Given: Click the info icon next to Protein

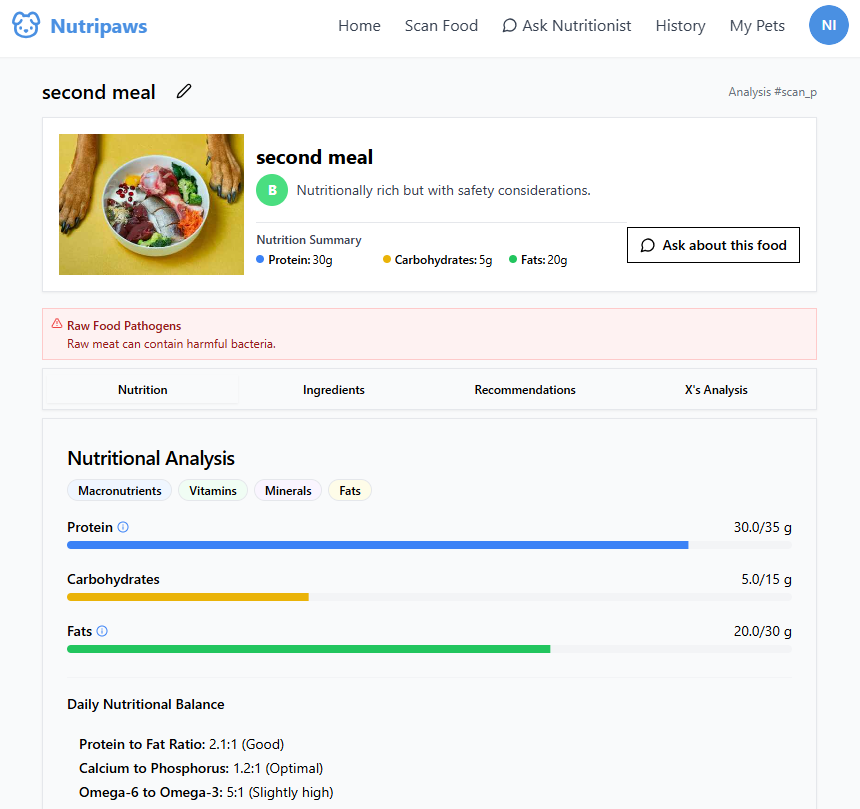Looking at the screenshot, I should [123, 527].
